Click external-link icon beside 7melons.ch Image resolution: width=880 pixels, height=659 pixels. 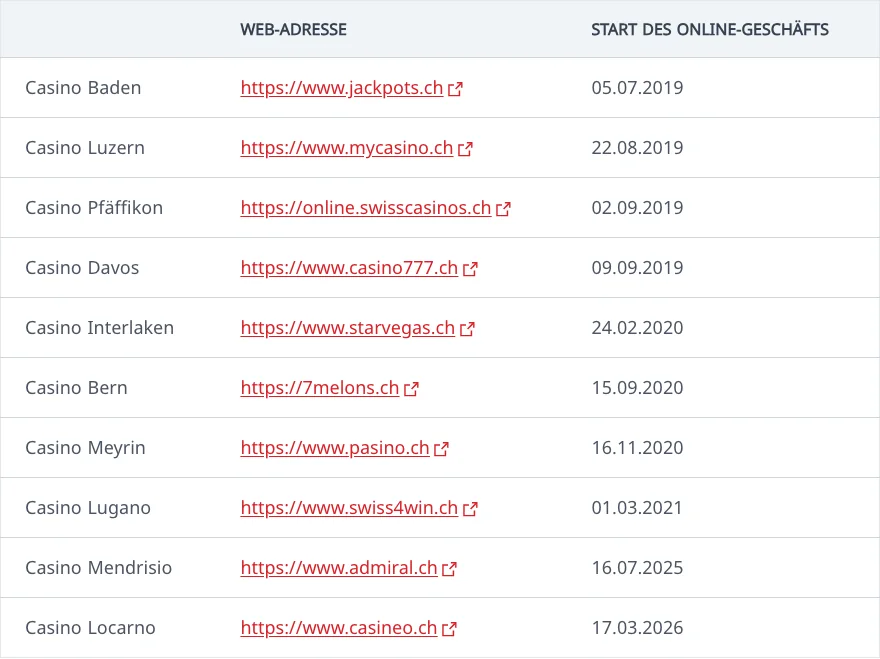tap(411, 389)
